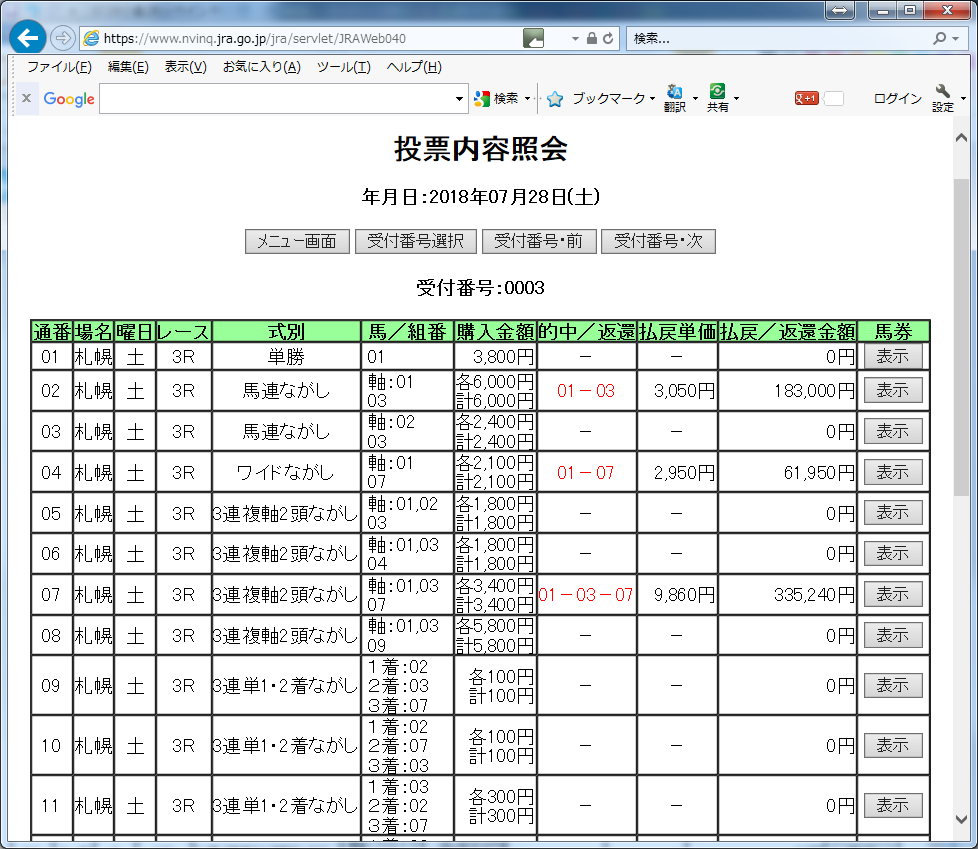Open the ファイル(F) menu
The width and height of the screenshot is (978, 849).
pyautogui.click(x=59, y=67)
